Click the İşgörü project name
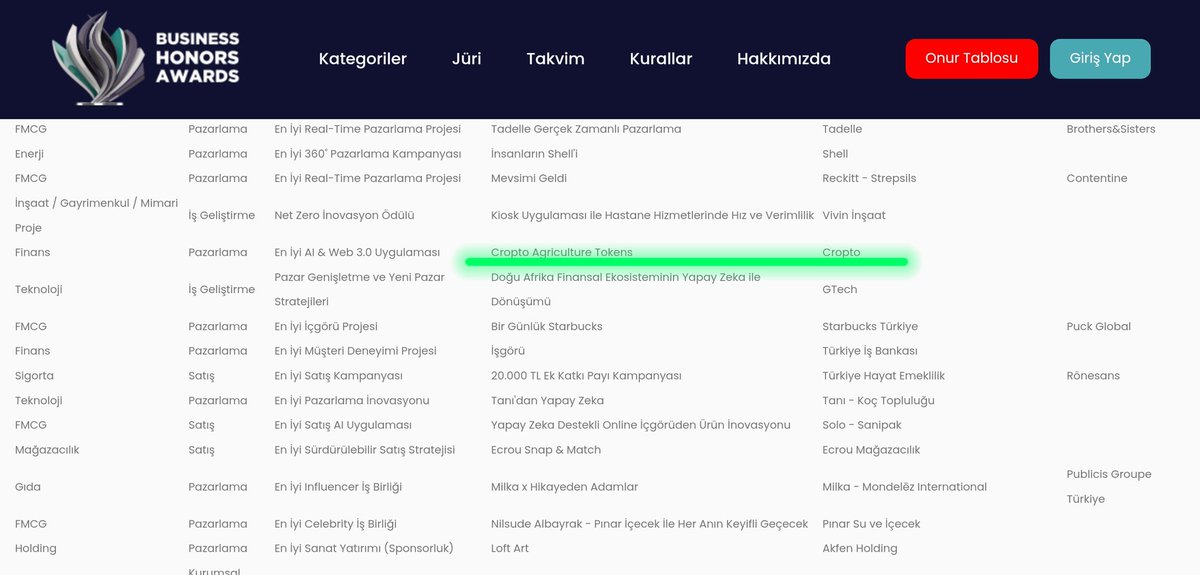This screenshot has height=575, width=1200. click(x=508, y=351)
